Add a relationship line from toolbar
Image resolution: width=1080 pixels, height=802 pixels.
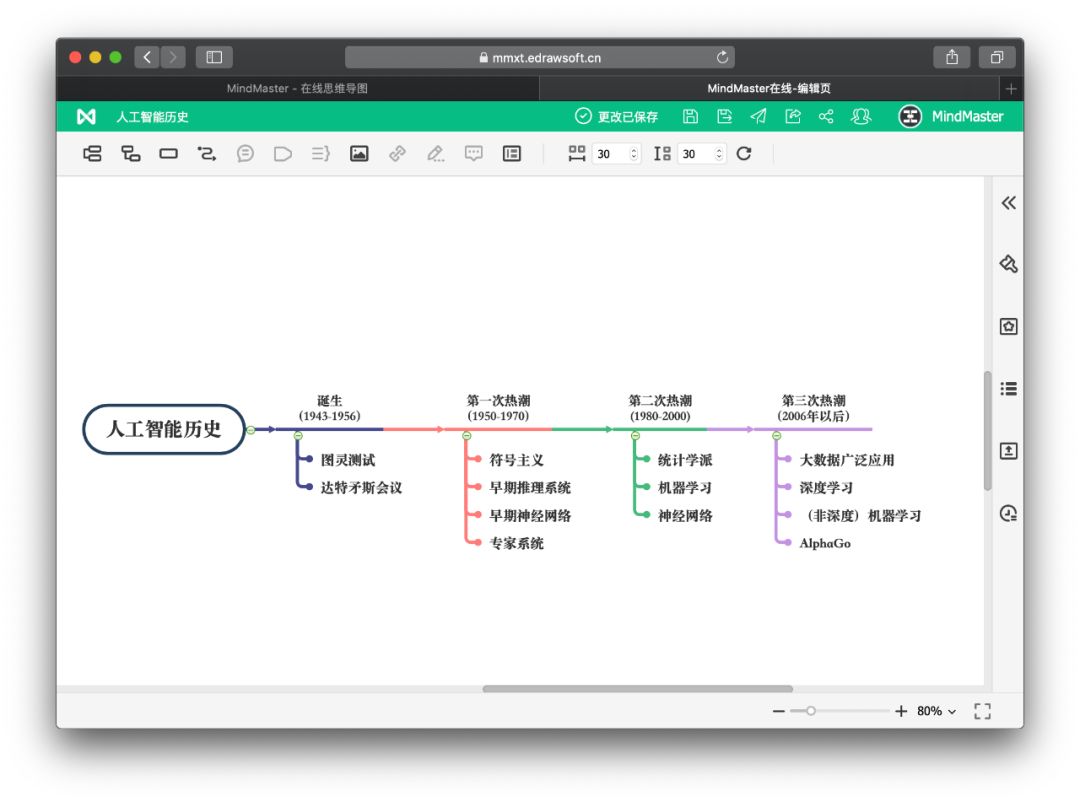pos(207,154)
